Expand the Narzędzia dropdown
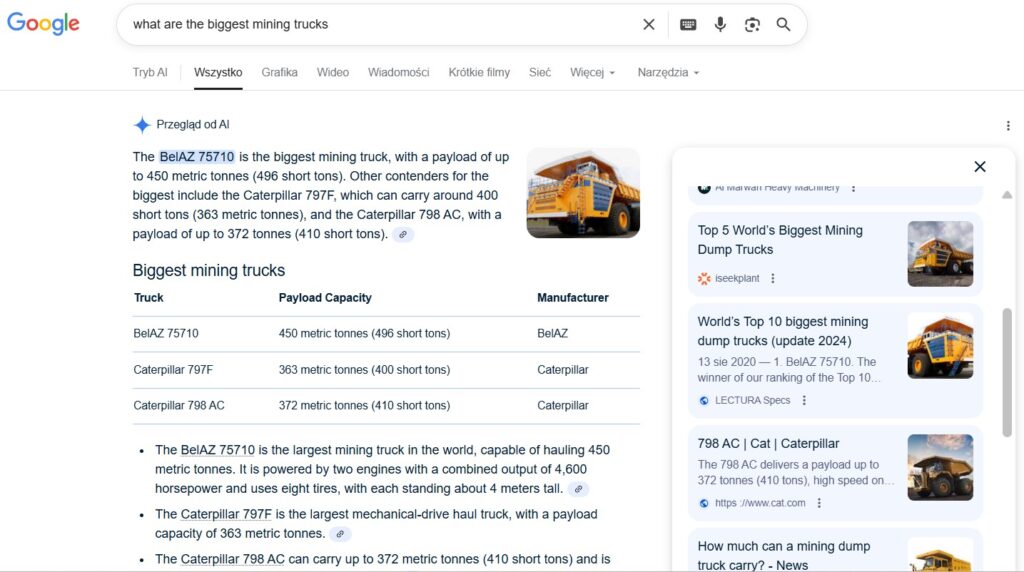This screenshot has height=572, width=1024. (668, 72)
